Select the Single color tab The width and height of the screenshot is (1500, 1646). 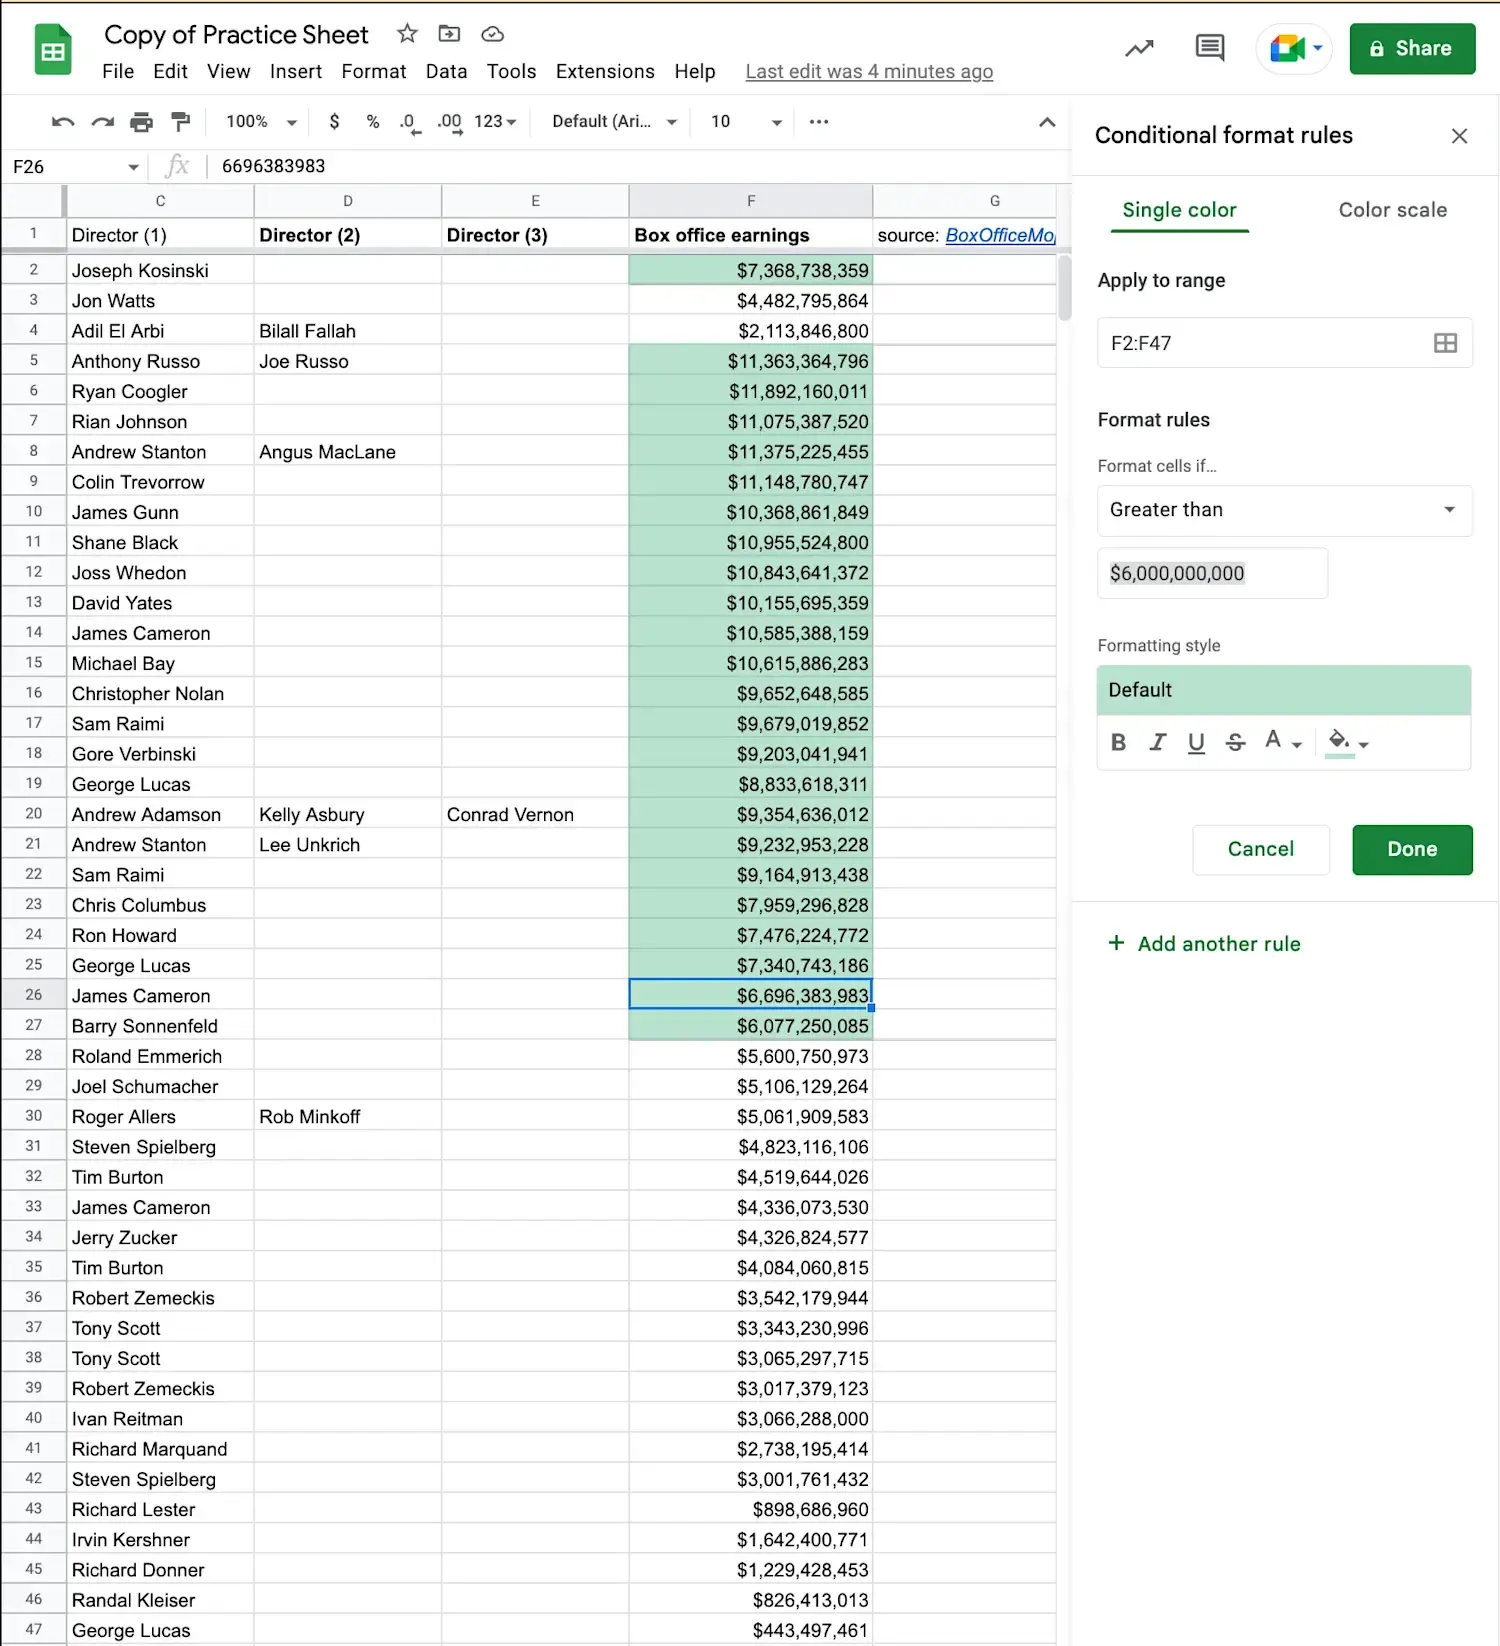[1179, 210]
